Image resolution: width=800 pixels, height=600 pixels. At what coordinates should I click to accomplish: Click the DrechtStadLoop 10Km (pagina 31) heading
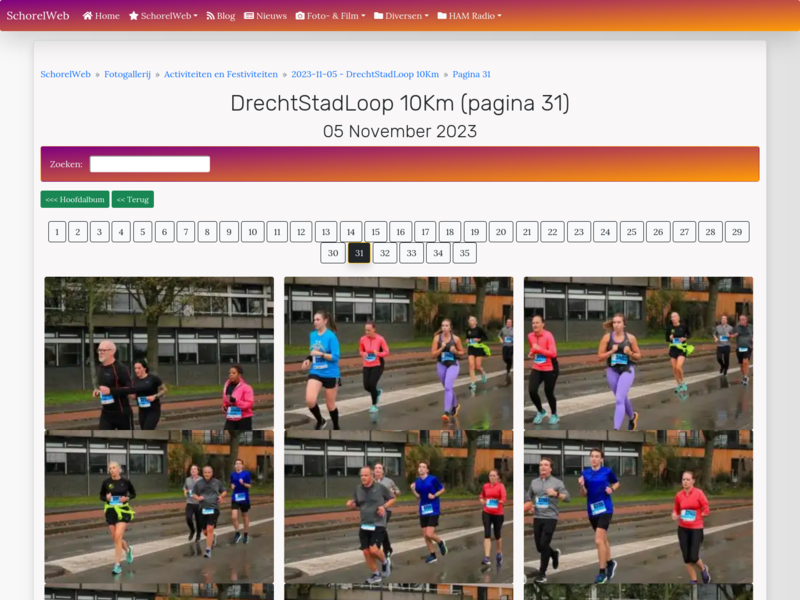pyautogui.click(x=400, y=103)
